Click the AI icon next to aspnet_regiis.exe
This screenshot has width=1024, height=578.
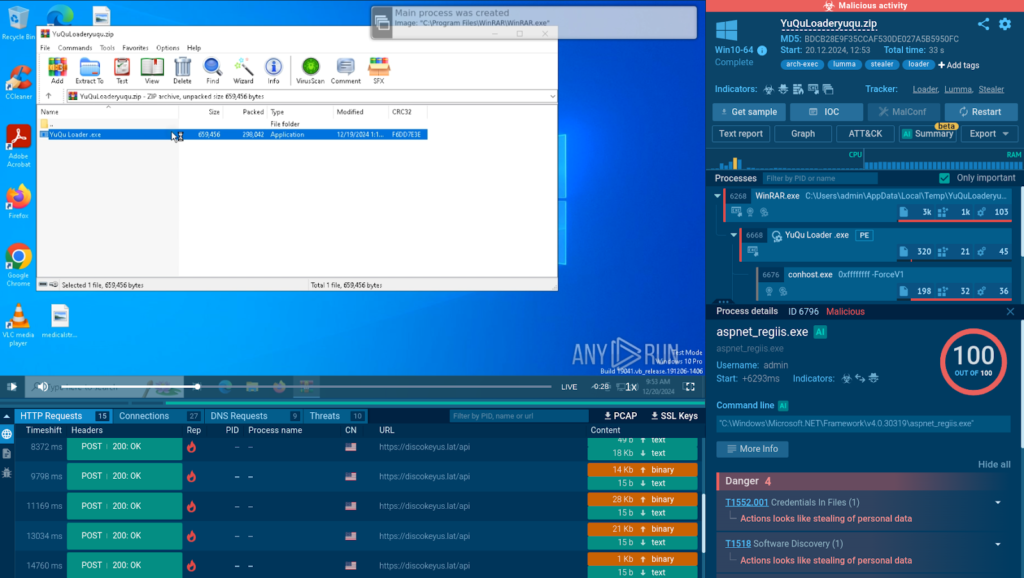pyautogui.click(x=820, y=331)
